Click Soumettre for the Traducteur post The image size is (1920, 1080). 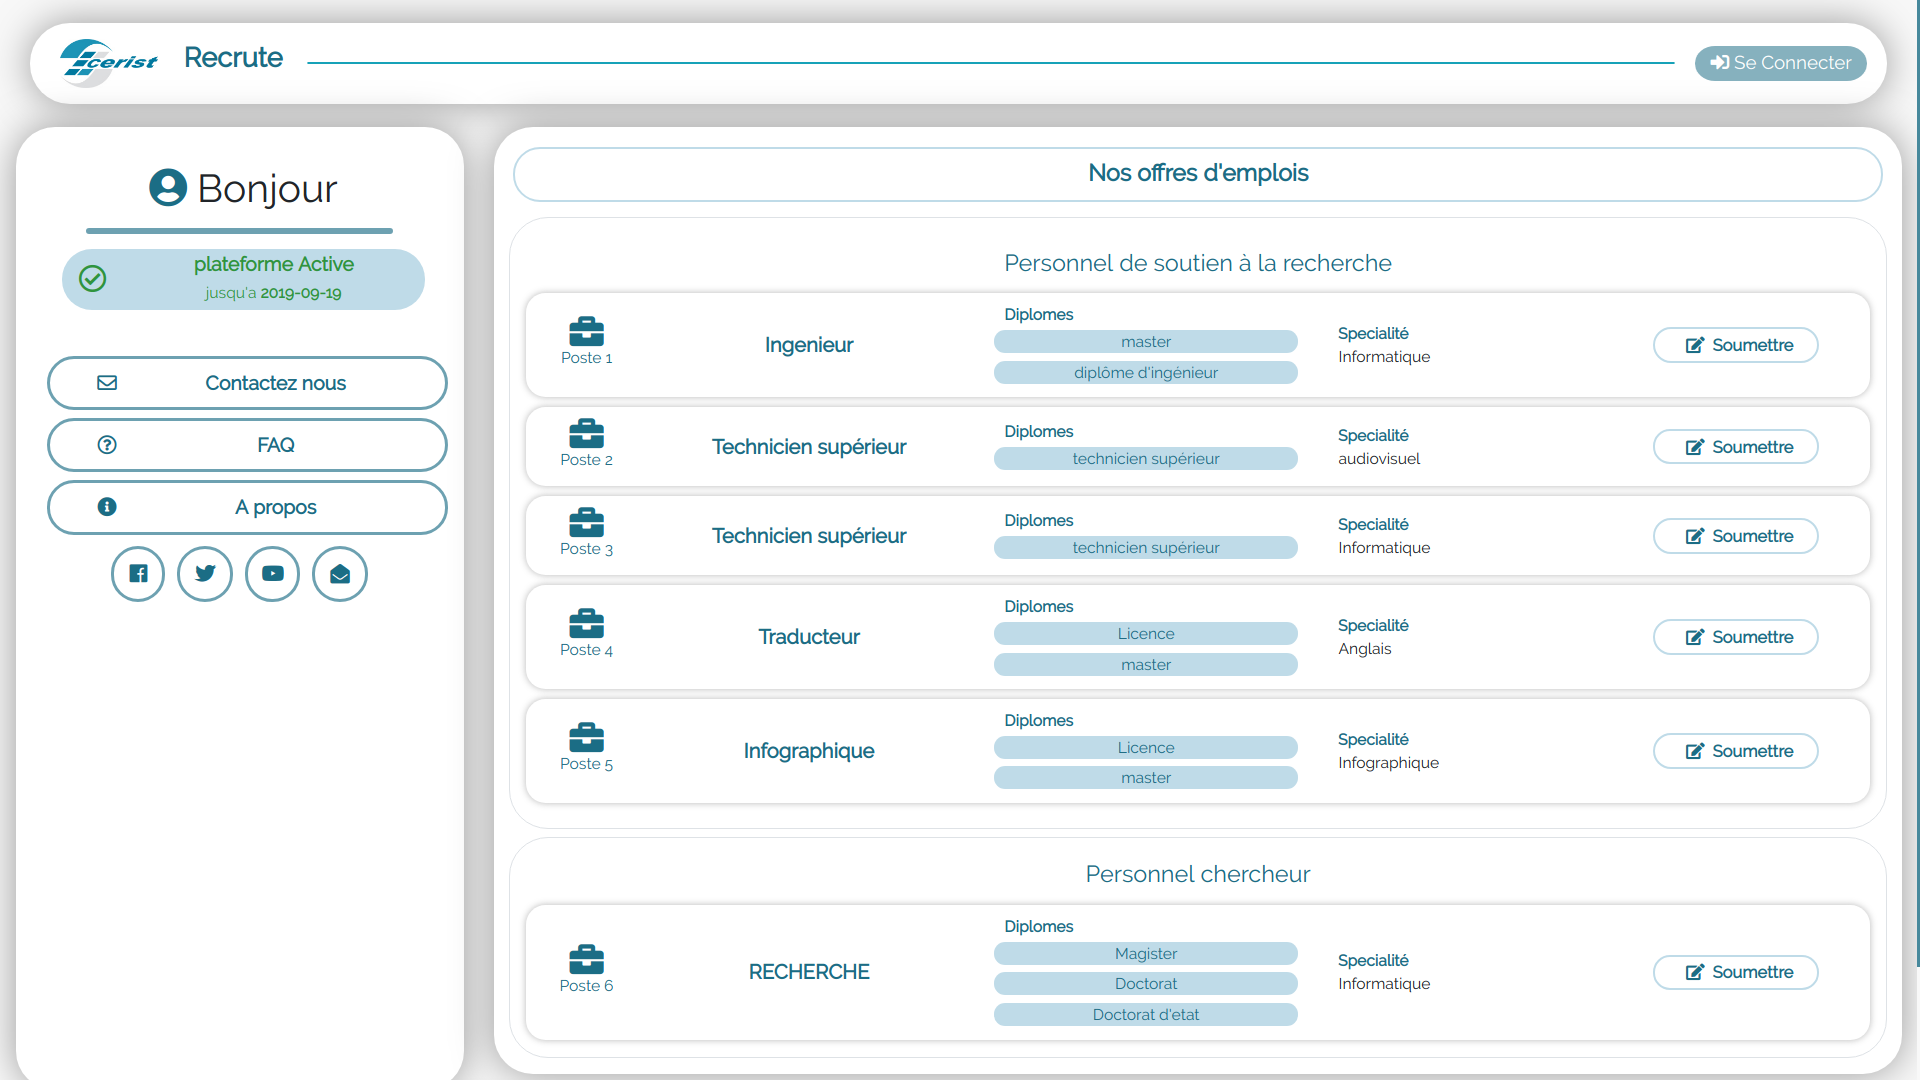coord(1735,637)
